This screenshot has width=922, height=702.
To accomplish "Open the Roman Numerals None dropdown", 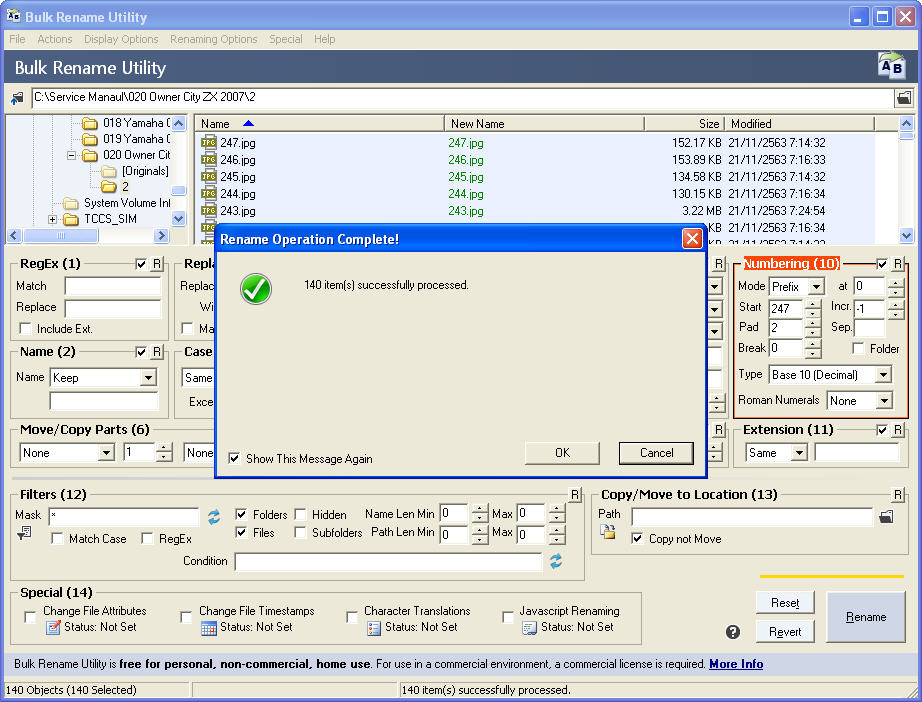I will pos(884,401).
